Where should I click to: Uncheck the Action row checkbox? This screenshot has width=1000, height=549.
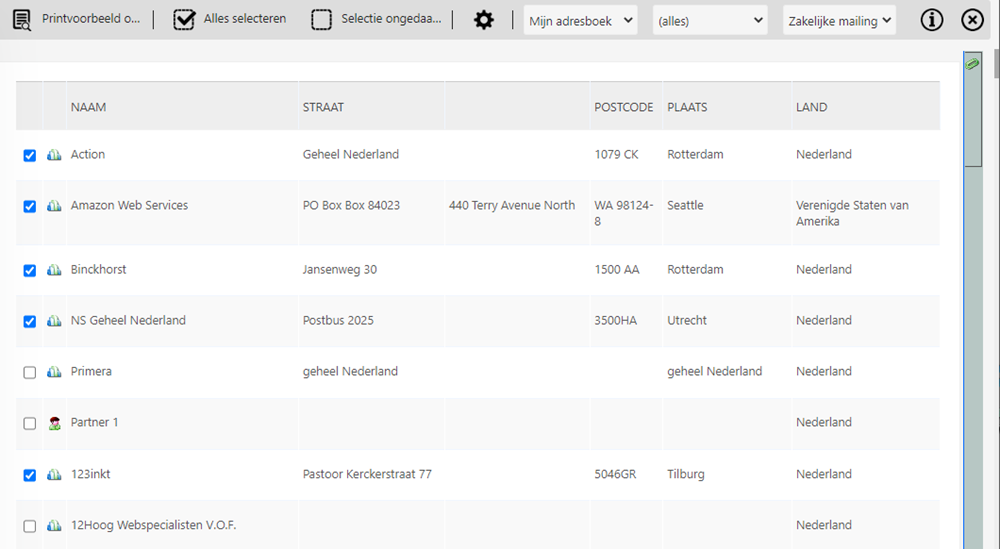(x=29, y=156)
